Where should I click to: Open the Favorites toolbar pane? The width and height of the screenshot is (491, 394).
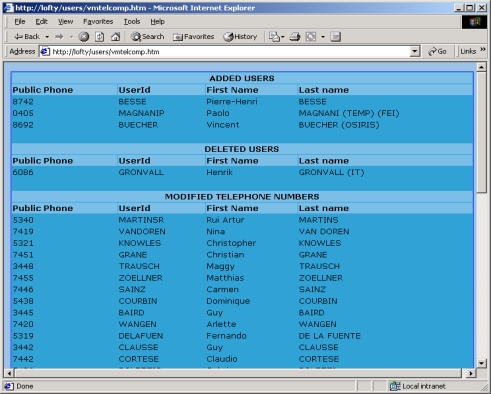pyautogui.click(x=193, y=37)
